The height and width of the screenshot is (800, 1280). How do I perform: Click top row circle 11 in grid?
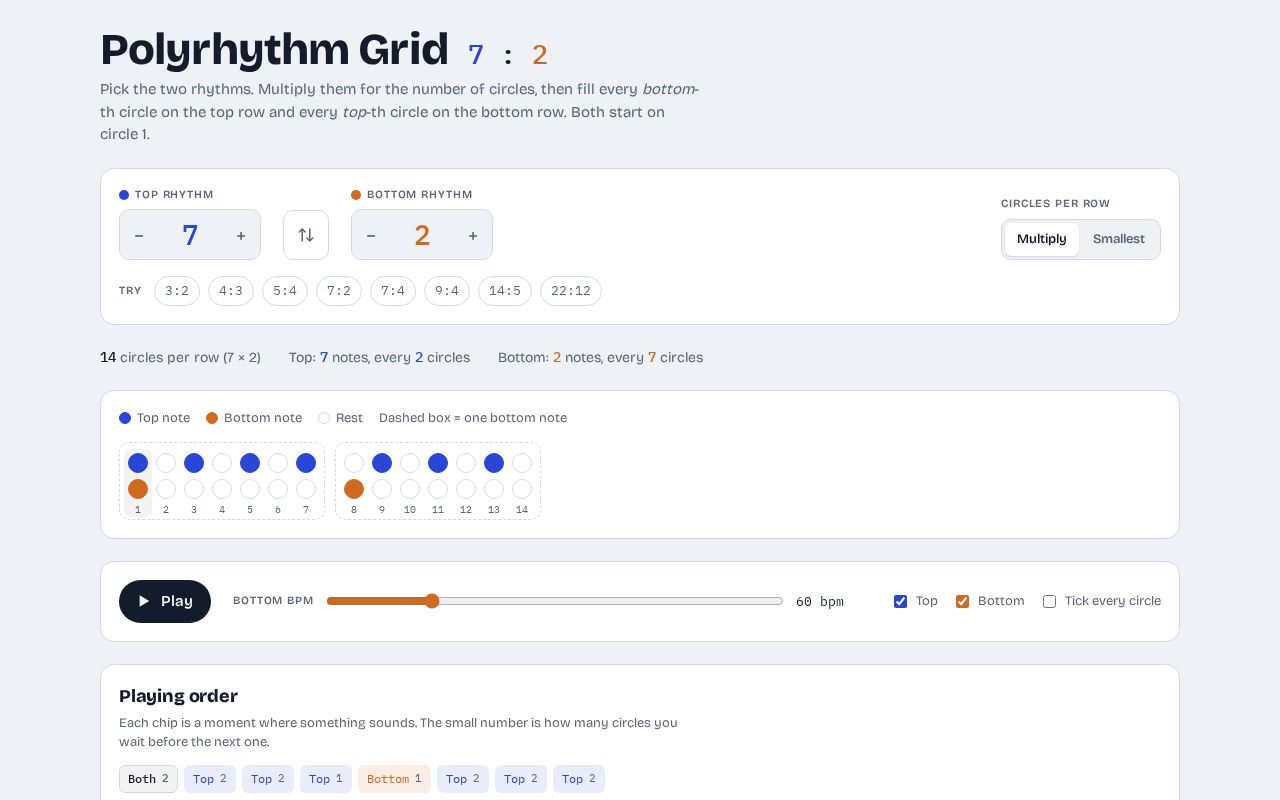click(x=438, y=463)
